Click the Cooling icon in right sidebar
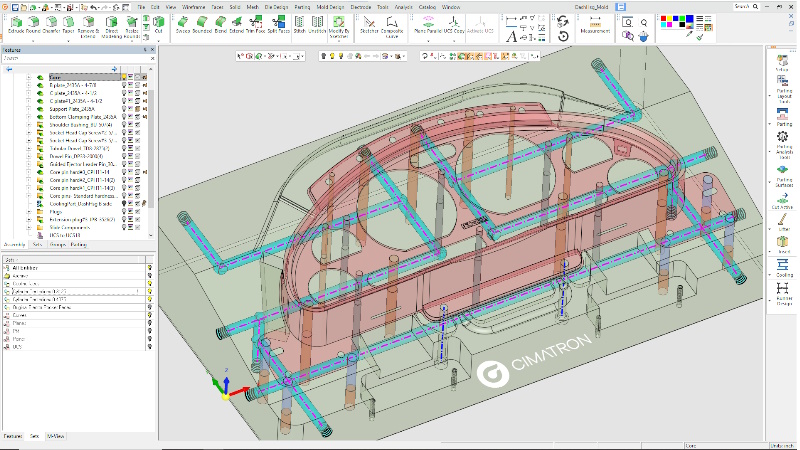This screenshot has width=800, height=450. pyautogui.click(x=783, y=268)
